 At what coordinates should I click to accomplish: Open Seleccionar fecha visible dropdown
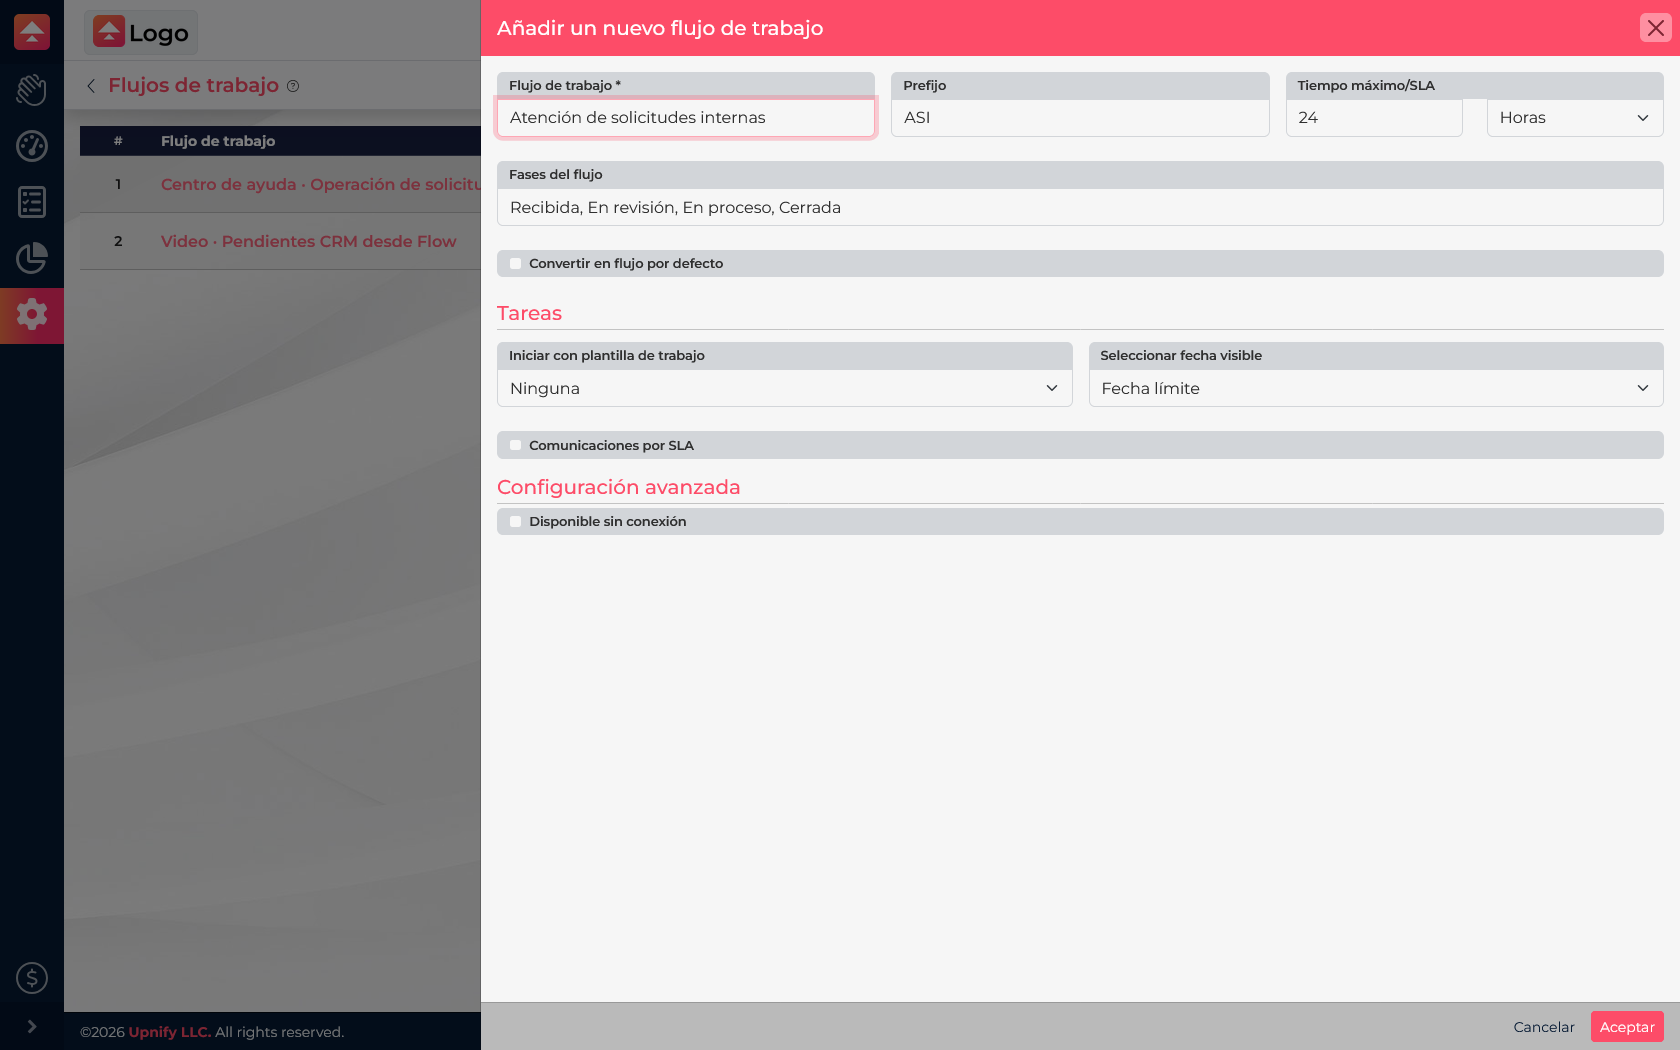tap(1376, 389)
